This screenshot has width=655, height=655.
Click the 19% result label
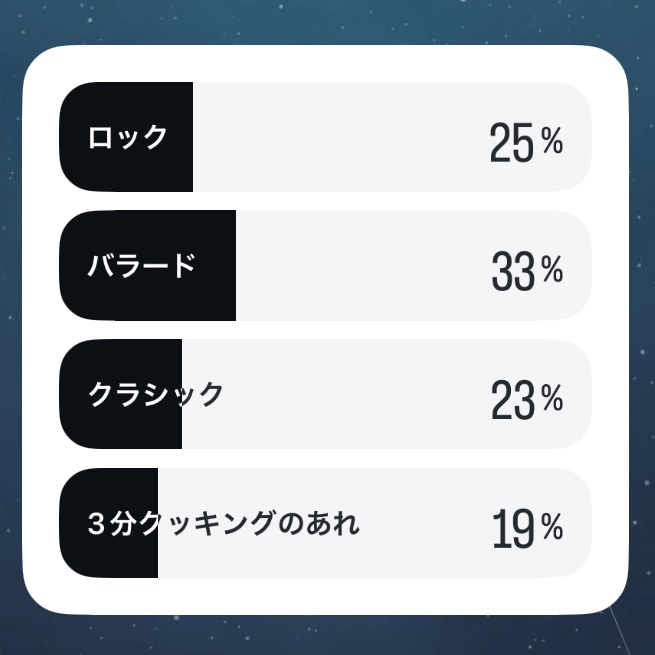pyautogui.click(x=528, y=528)
